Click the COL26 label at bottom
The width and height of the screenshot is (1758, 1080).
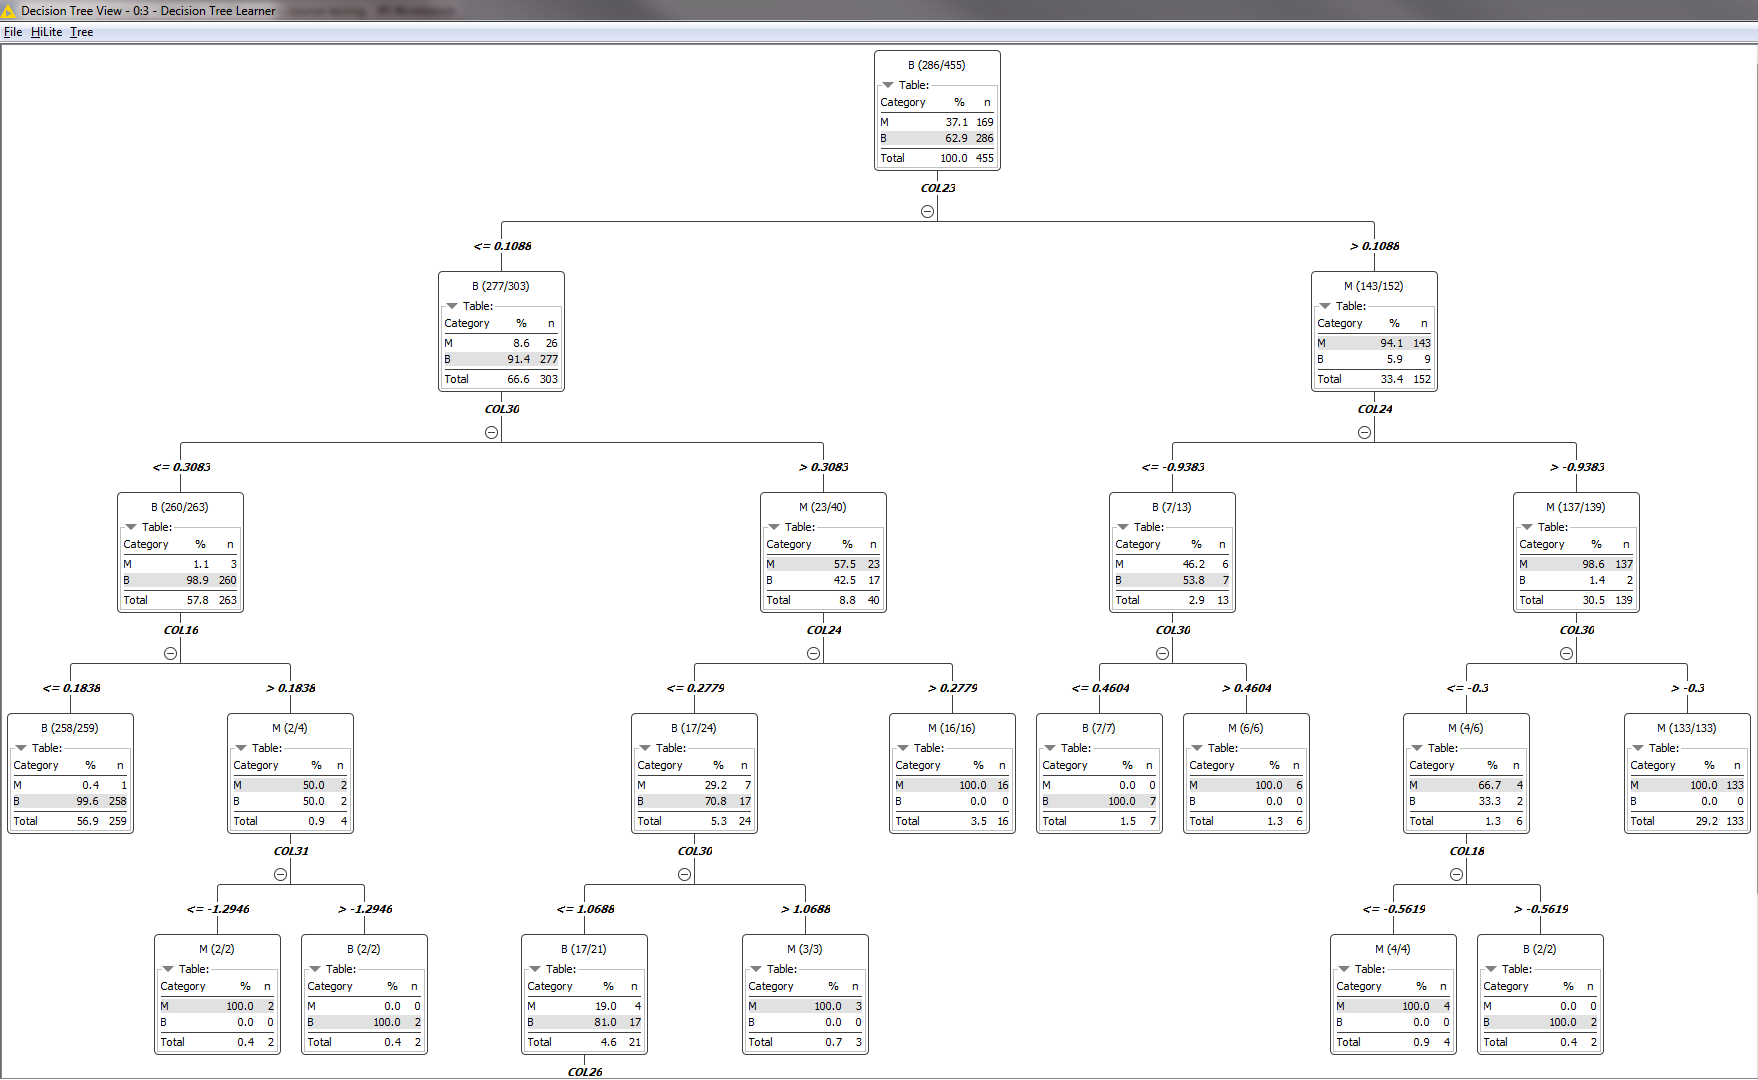585,1072
